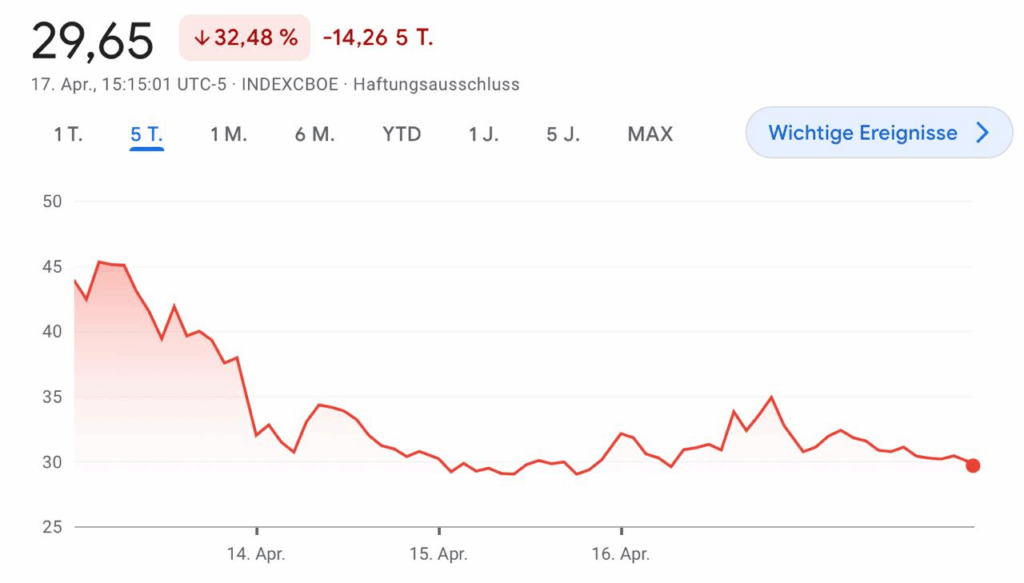The image size is (1024, 583).
Task: Show the 1 M. chart range
Action: click(x=228, y=134)
